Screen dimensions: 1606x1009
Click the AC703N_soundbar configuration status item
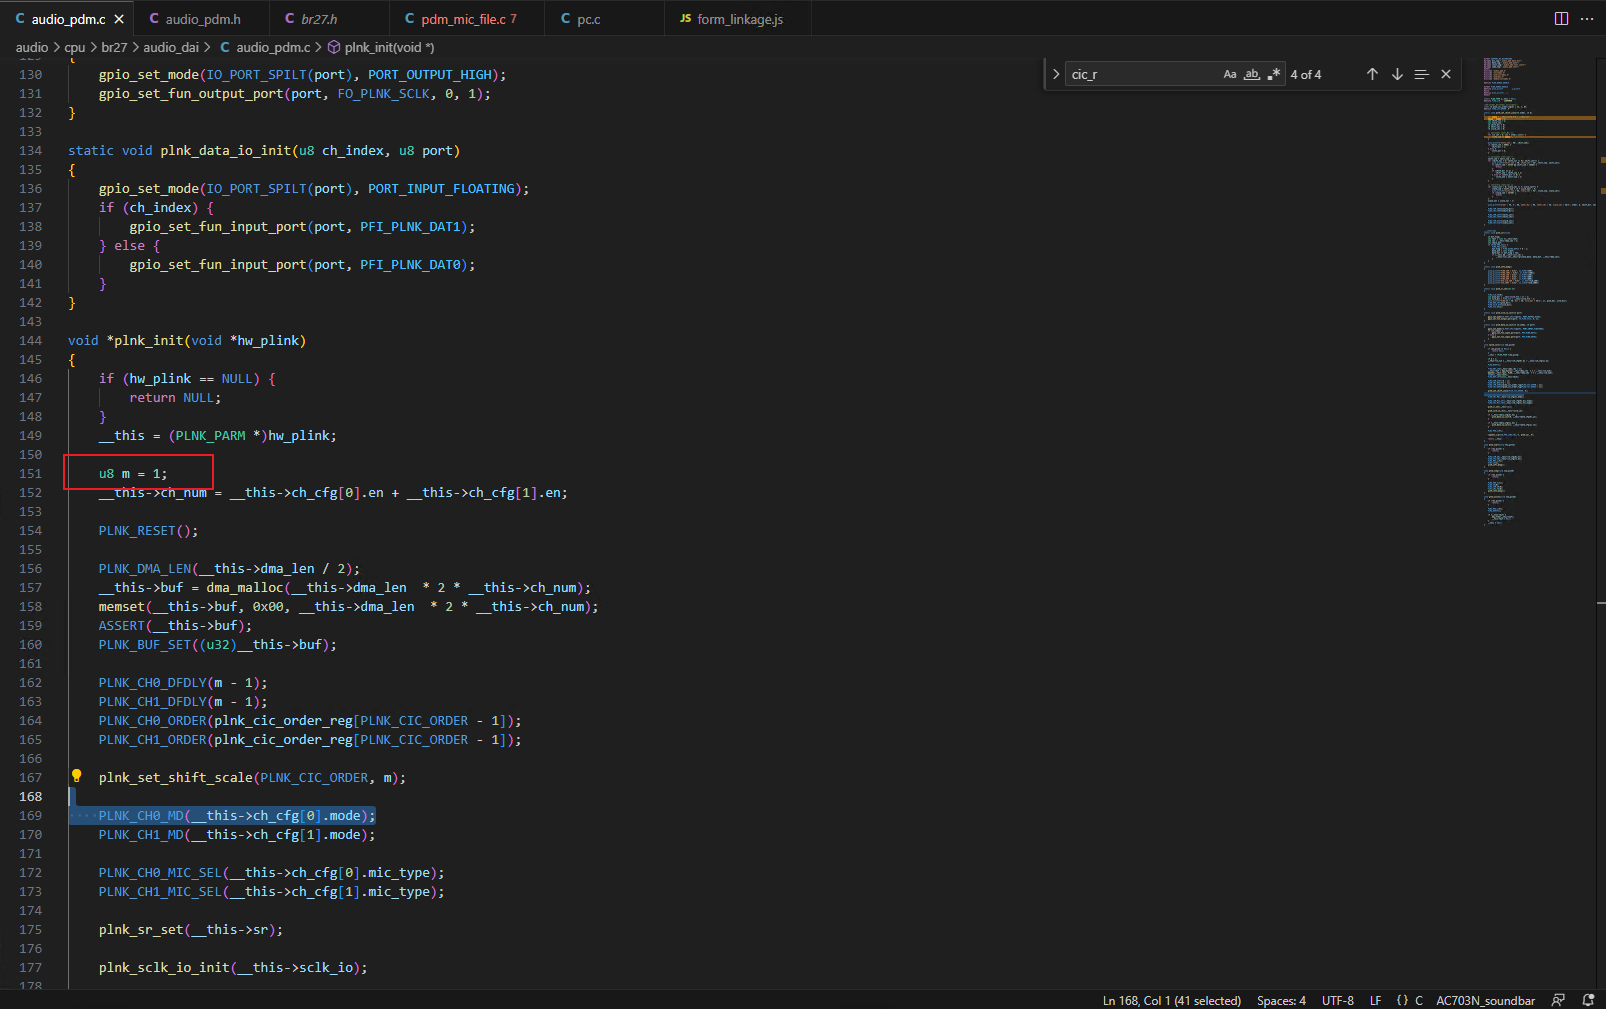click(x=1485, y=1000)
